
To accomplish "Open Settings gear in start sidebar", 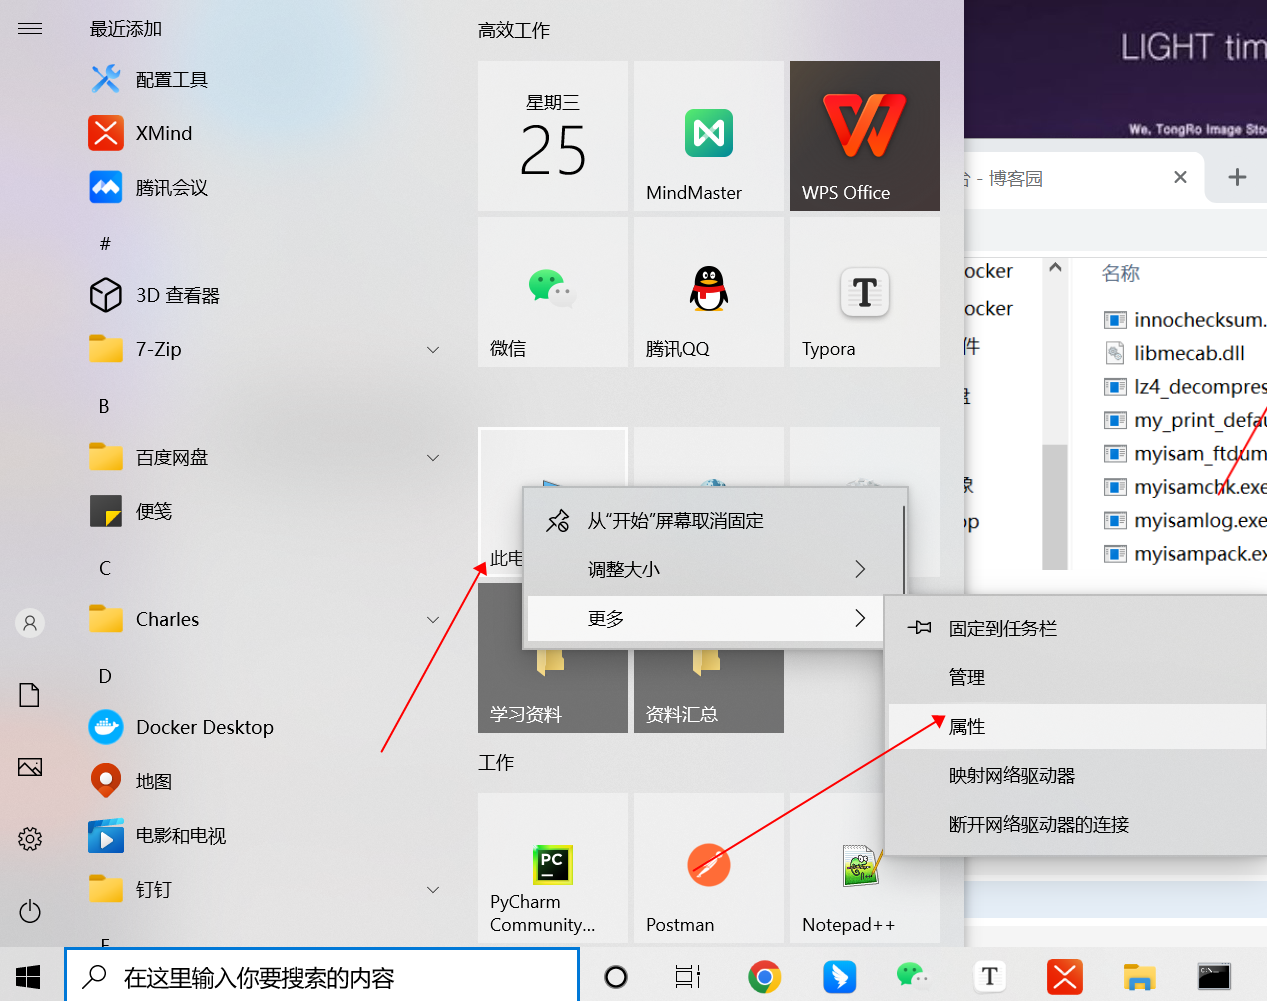I will 30,839.
